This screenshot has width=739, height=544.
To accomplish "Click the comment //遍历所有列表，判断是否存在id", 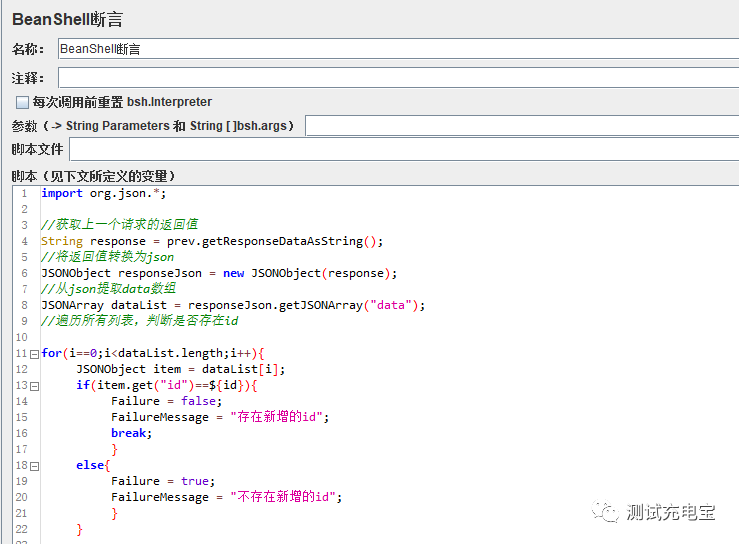I will point(140,321).
